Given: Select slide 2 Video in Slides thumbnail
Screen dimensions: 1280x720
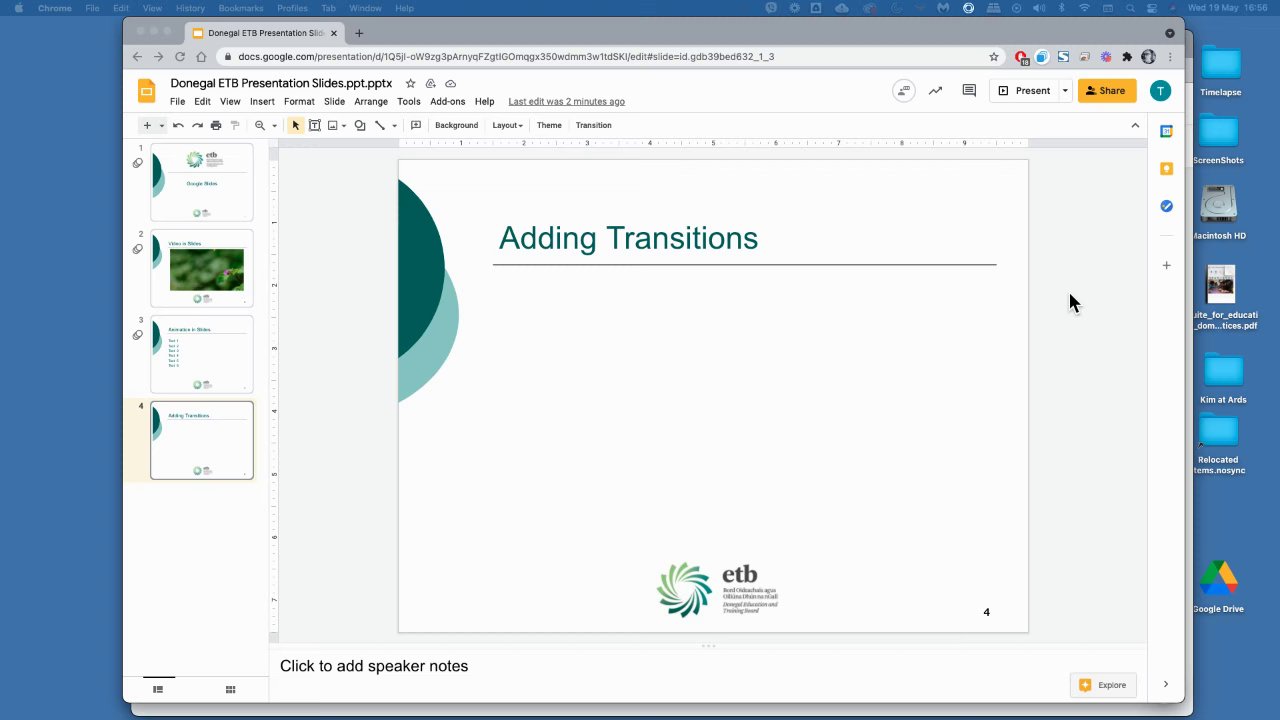Looking at the screenshot, I should click(202, 268).
